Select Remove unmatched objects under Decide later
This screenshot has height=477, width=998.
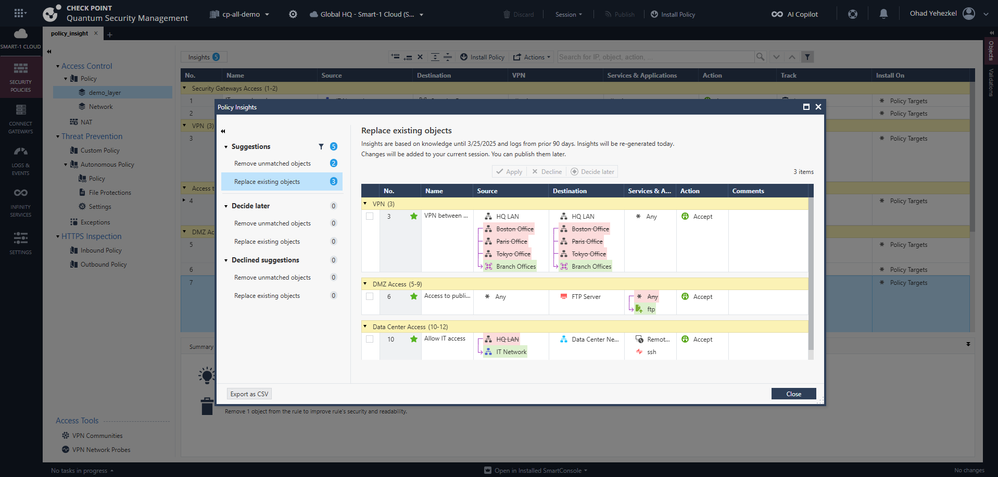tap(281, 224)
